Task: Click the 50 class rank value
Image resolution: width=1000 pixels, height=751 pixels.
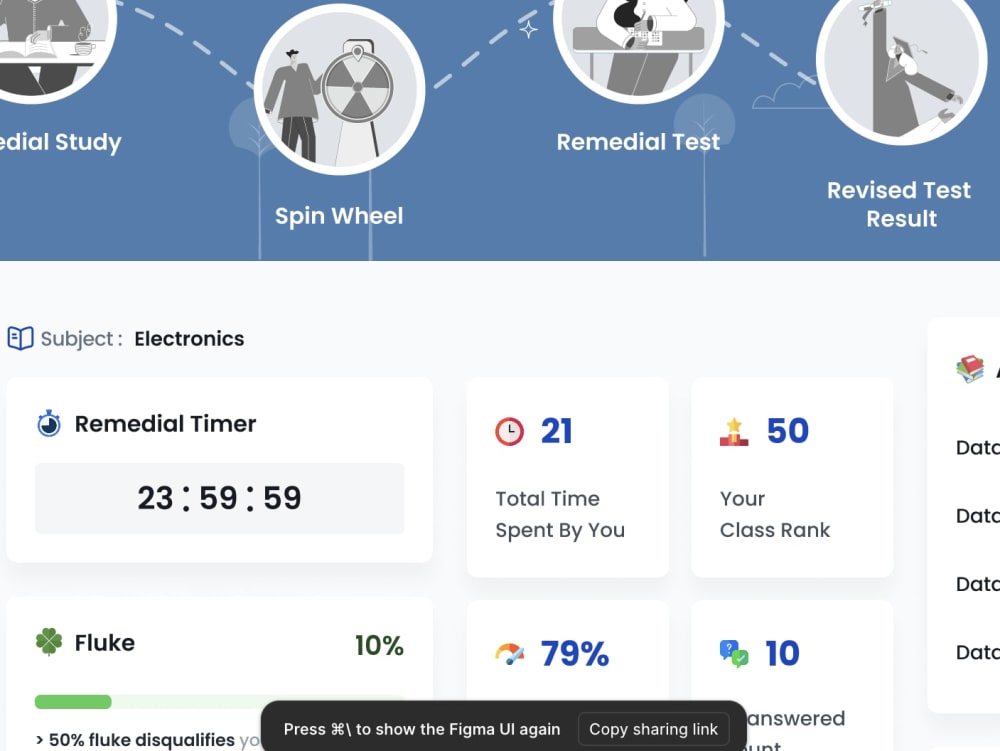Action: coord(788,431)
